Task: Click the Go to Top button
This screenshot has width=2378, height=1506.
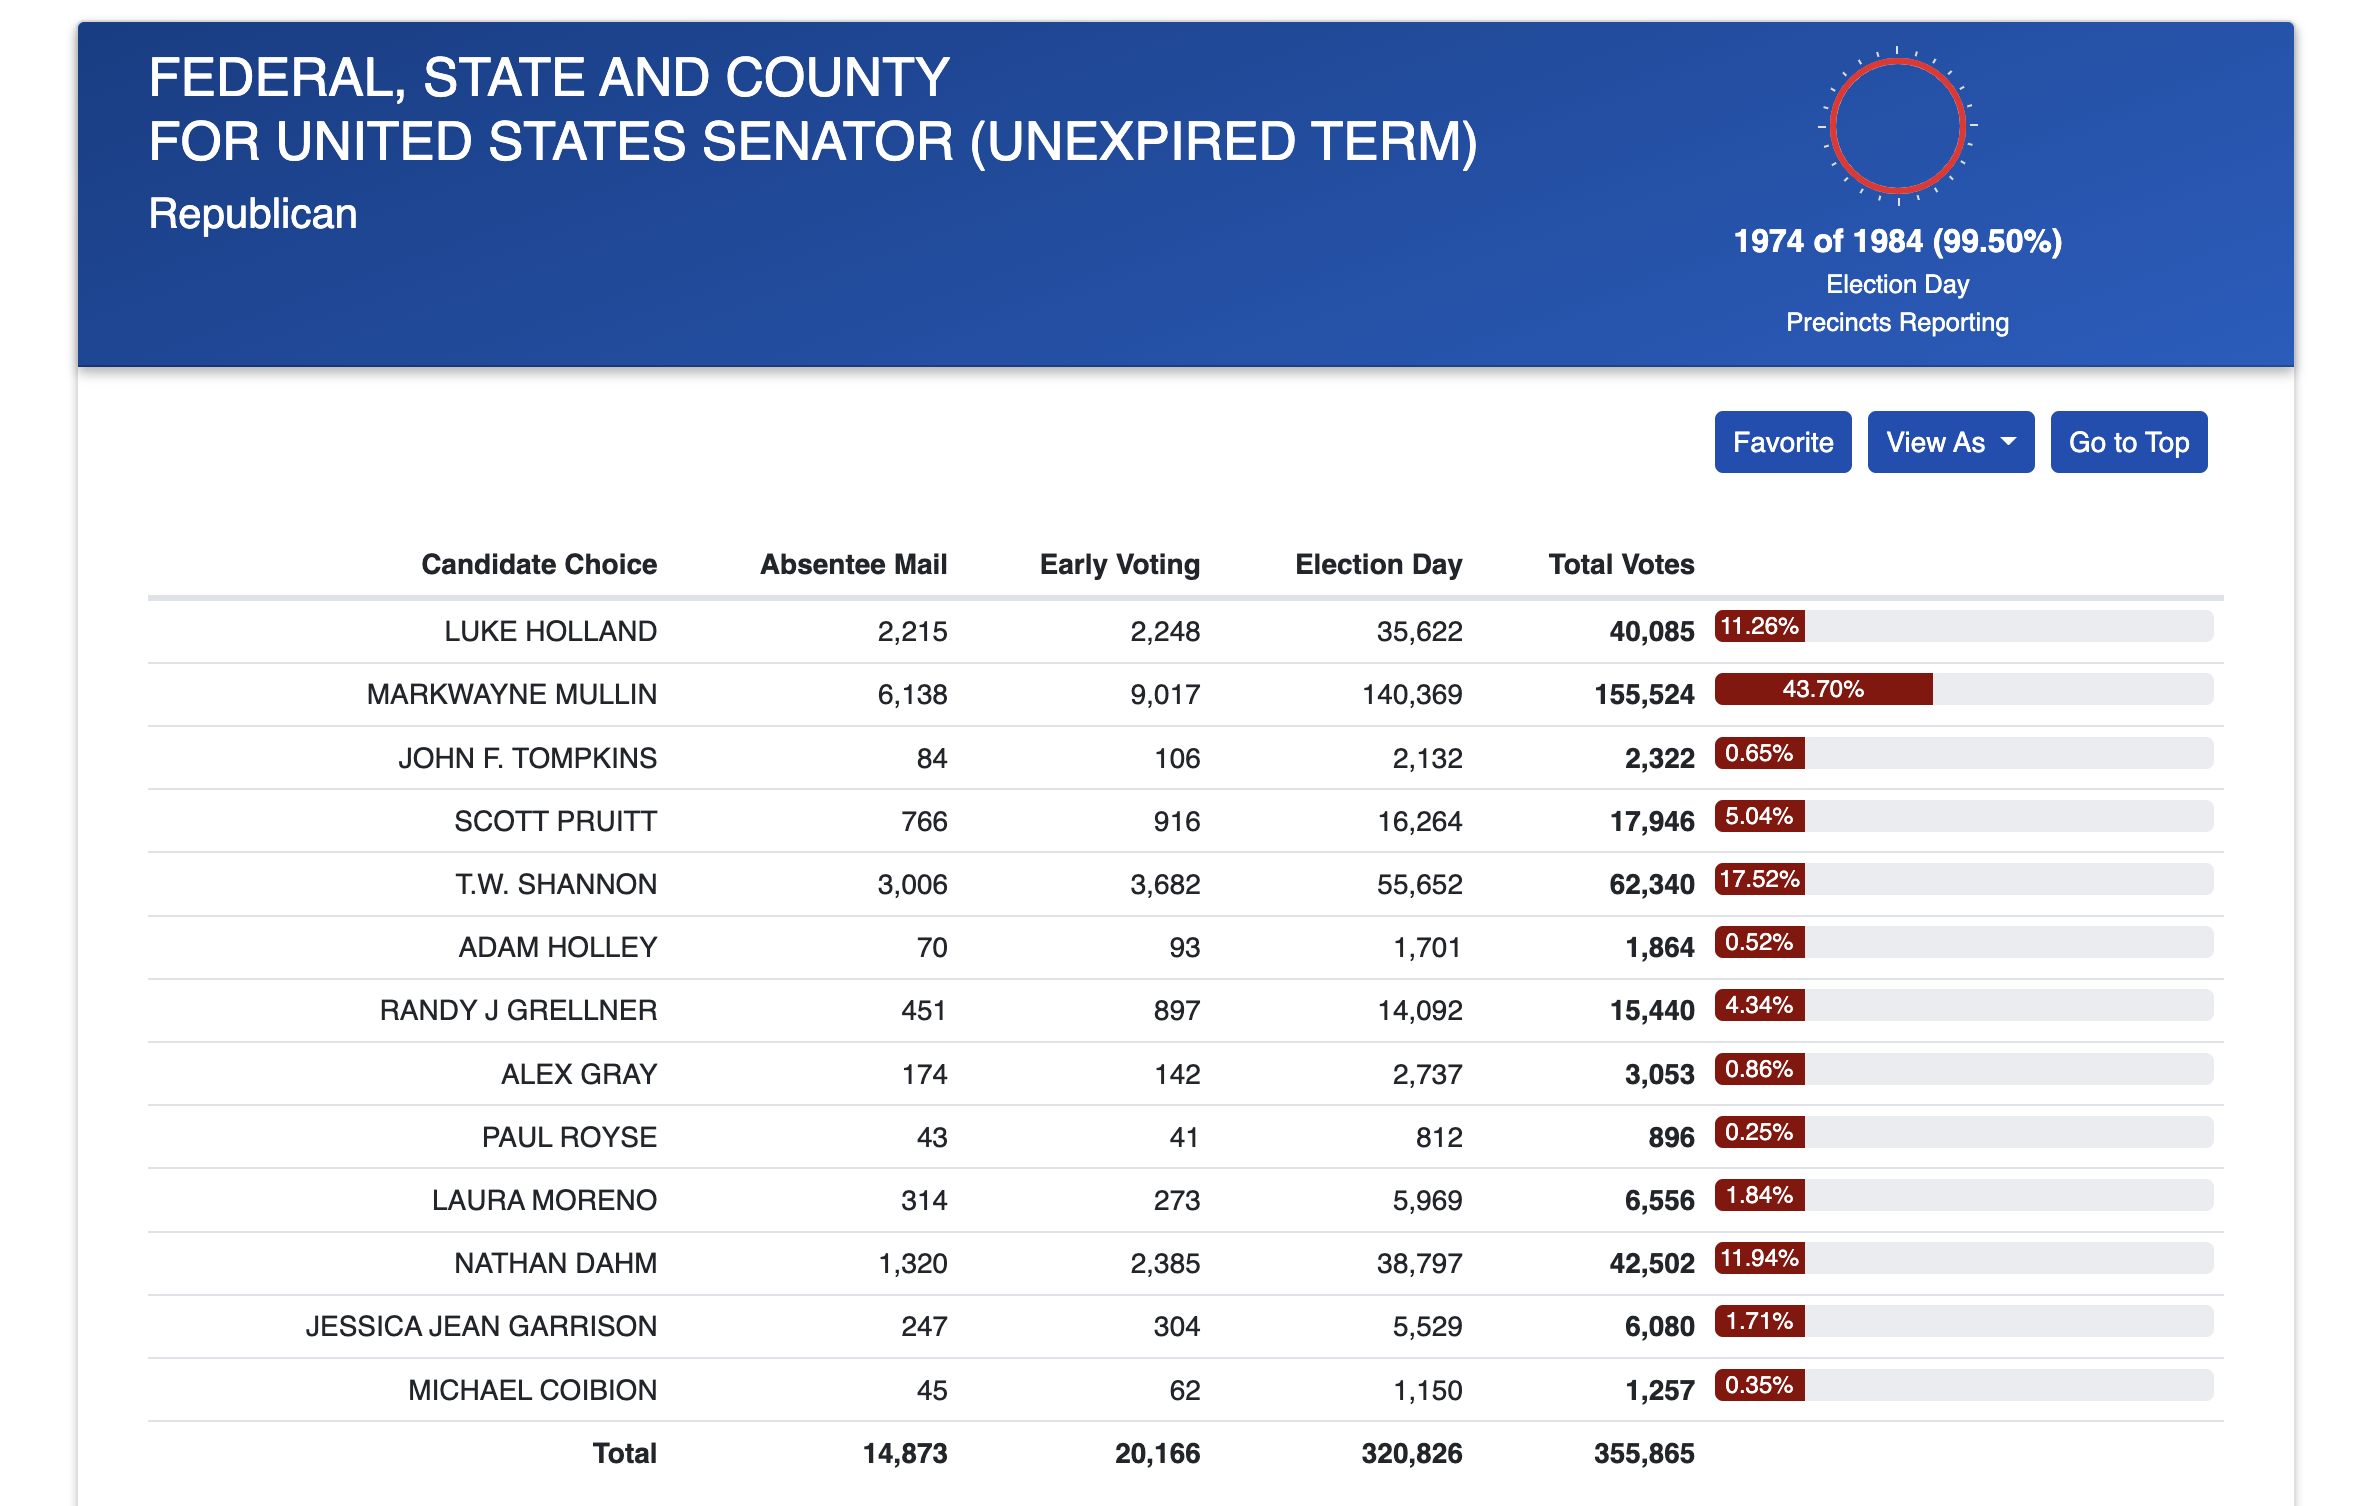Action: click(x=2128, y=442)
